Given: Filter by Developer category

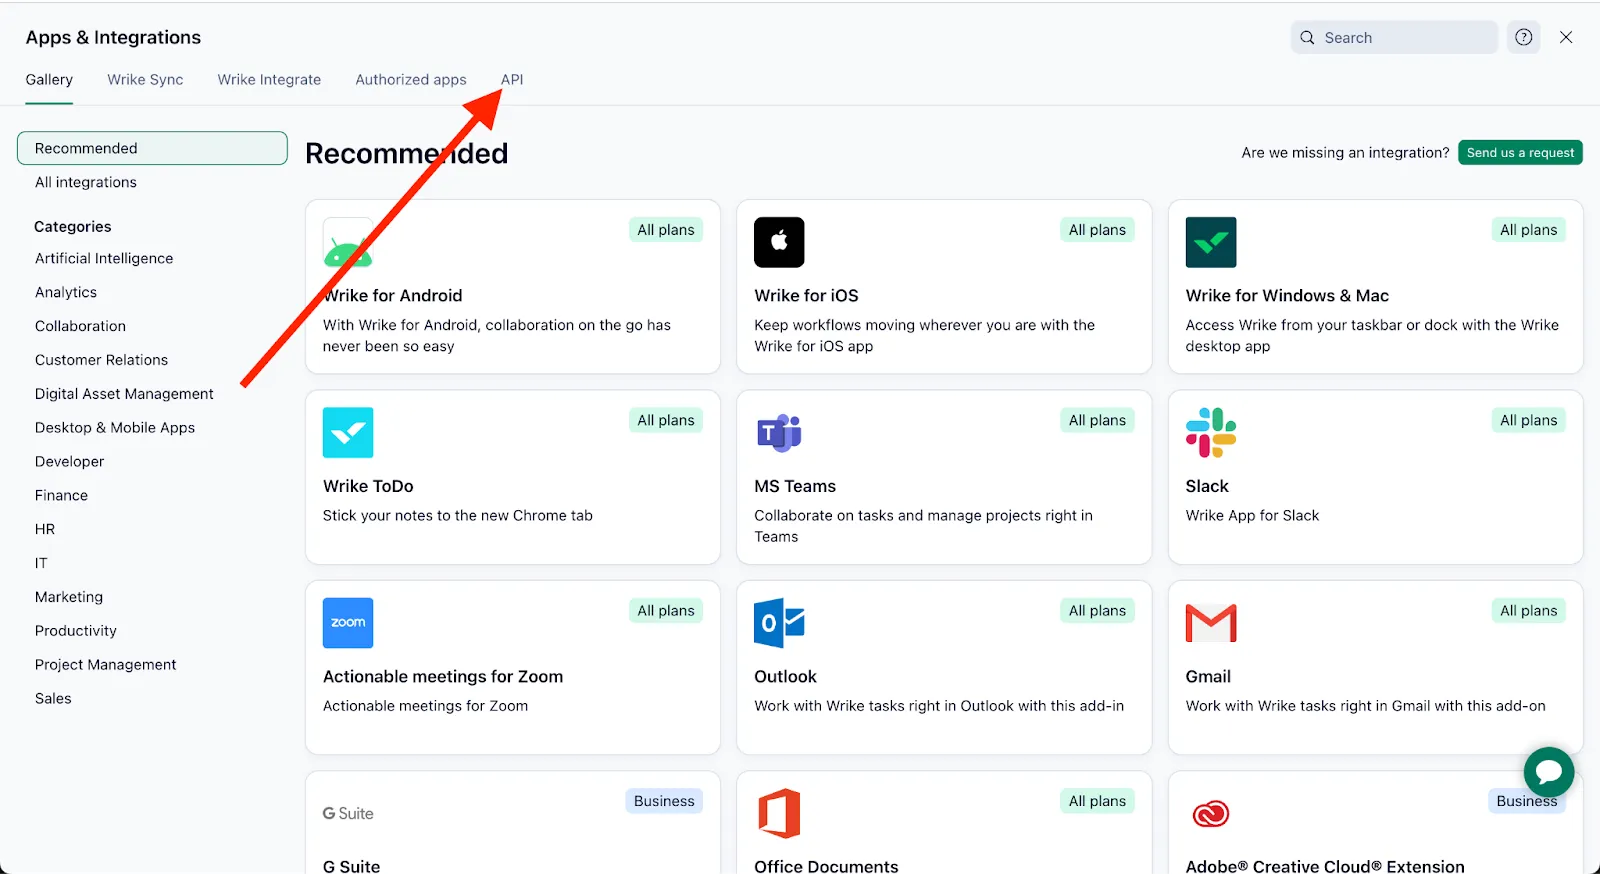Looking at the screenshot, I should [69, 462].
